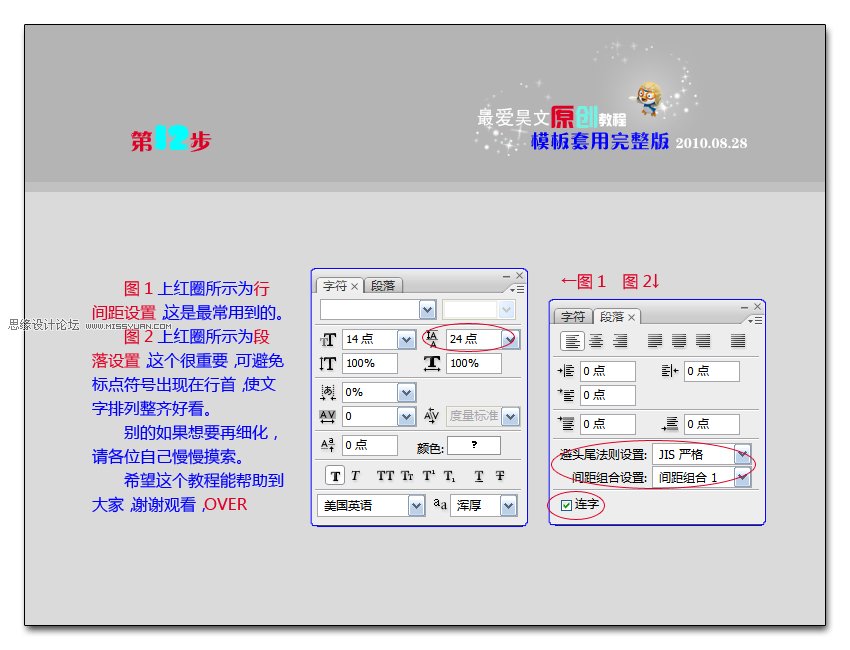
Task: Open the 14 点 font size dropdown
Action: 406,340
